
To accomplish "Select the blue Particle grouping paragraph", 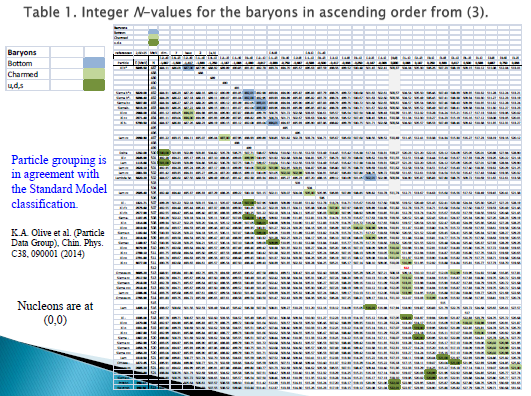I will (59, 182).
